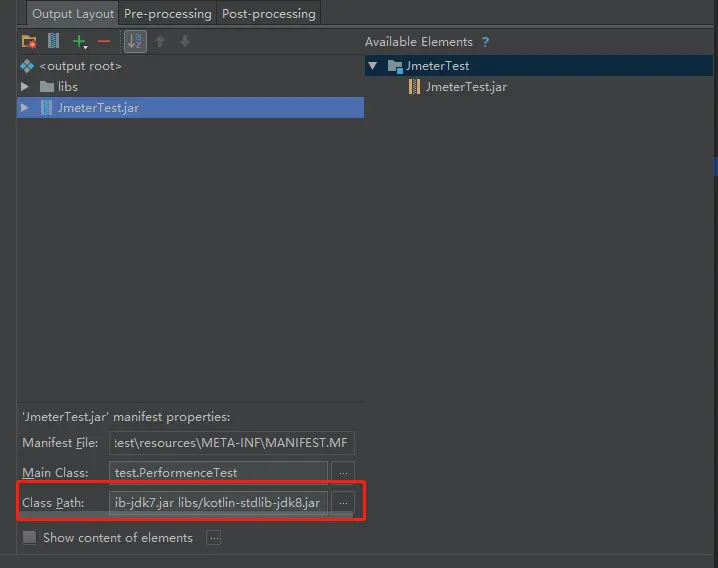Image resolution: width=718 pixels, height=568 pixels.
Task: Select the libs folder row
Action: (x=190, y=87)
